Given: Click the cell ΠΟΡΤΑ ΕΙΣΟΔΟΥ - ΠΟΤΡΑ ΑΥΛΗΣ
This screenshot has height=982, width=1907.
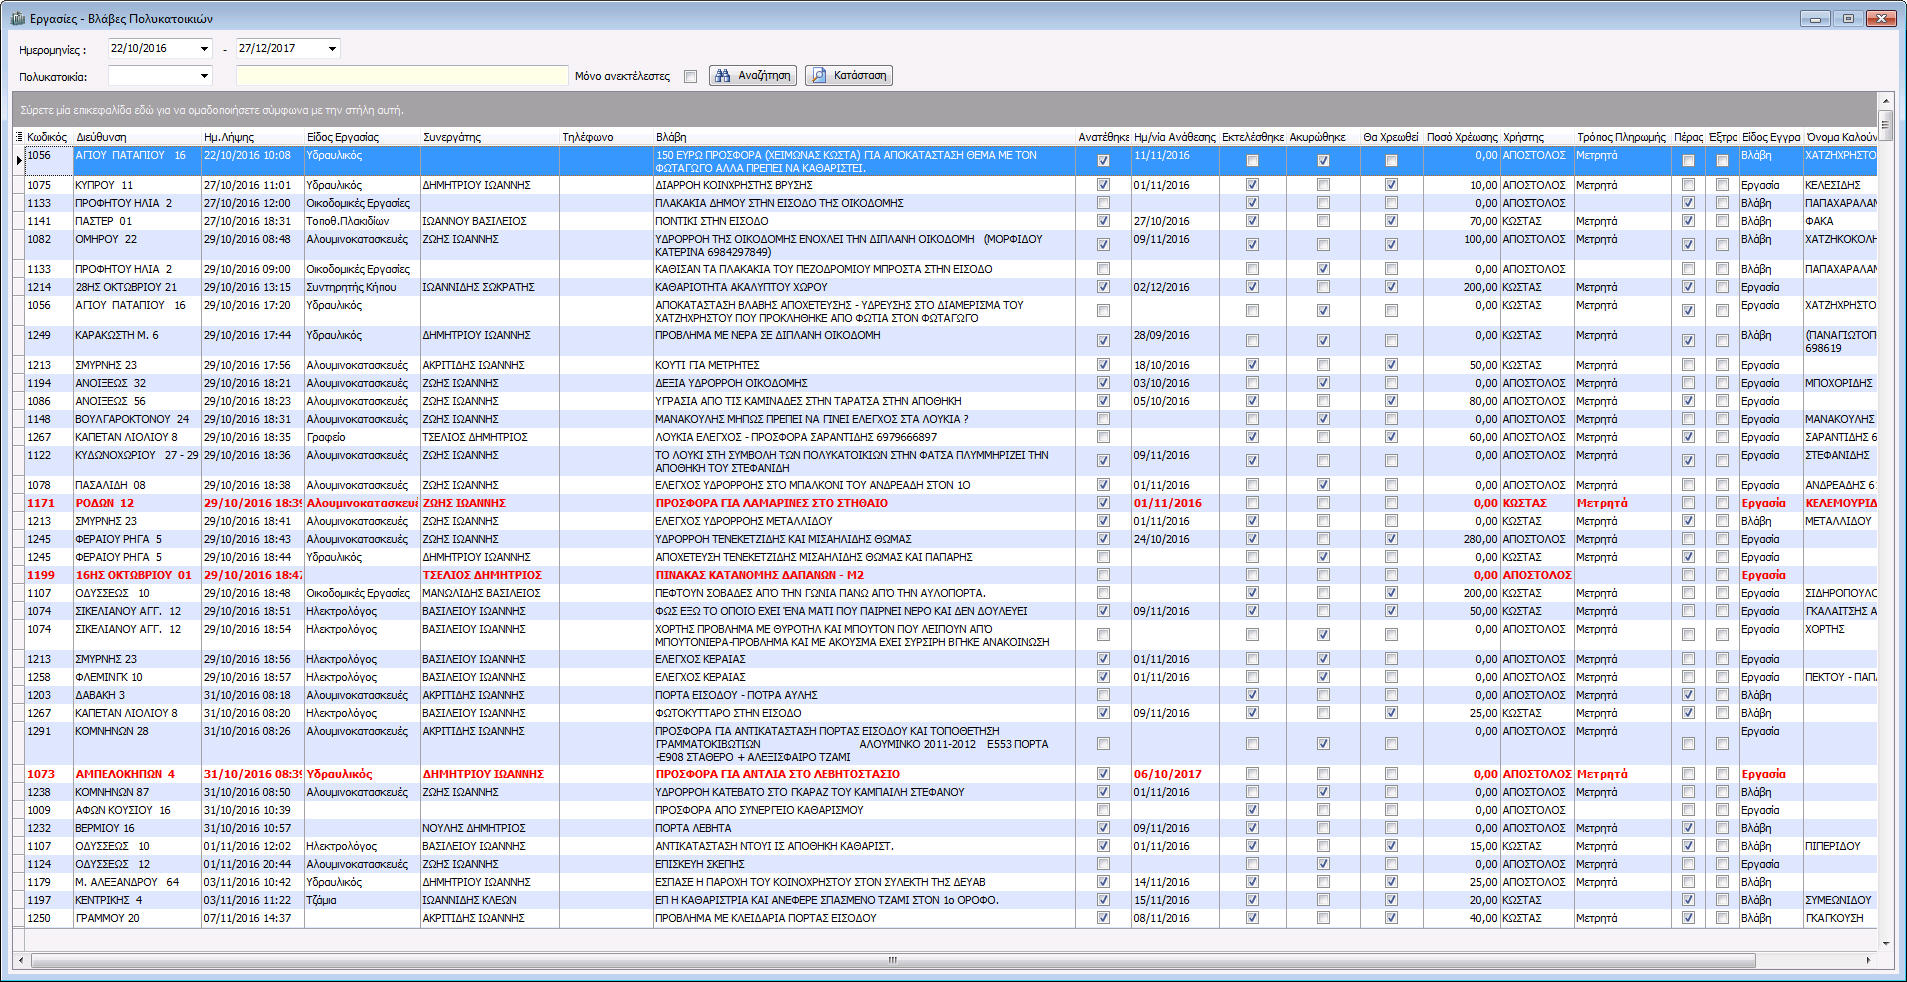Looking at the screenshot, I should pos(736,695).
